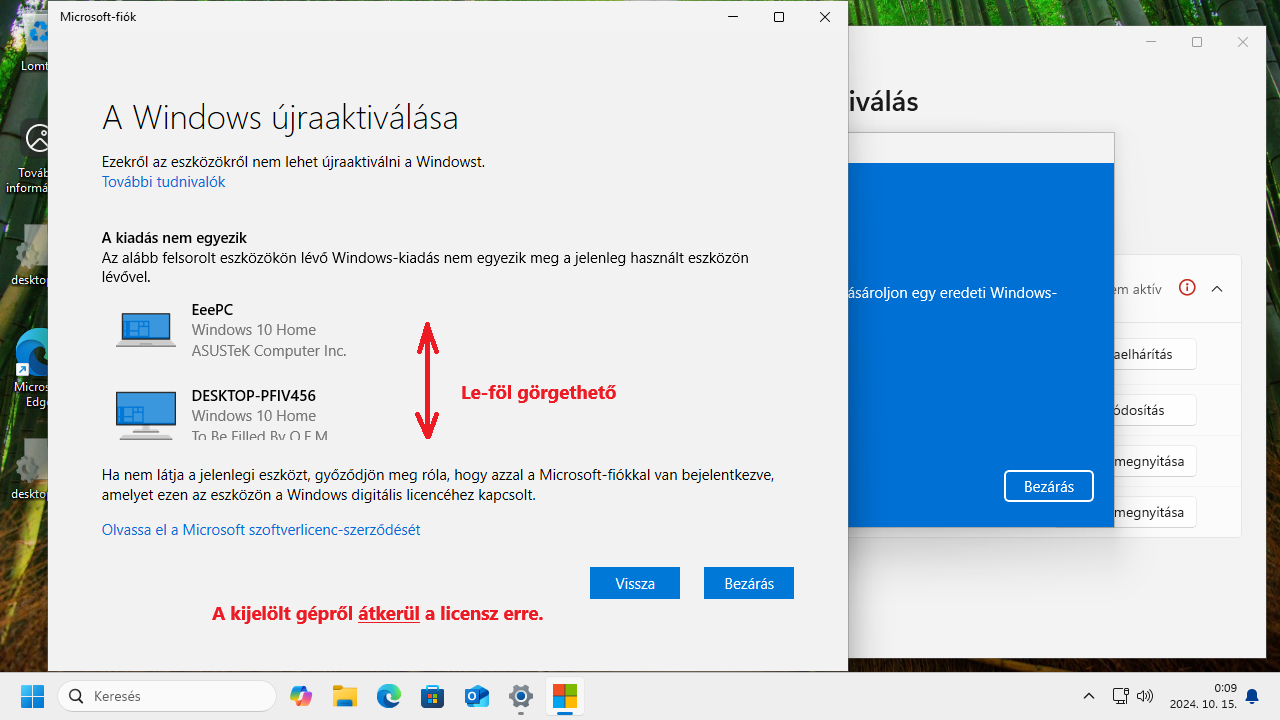Maximize the Settings window behind
1280x720 pixels.
coord(1197,42)
